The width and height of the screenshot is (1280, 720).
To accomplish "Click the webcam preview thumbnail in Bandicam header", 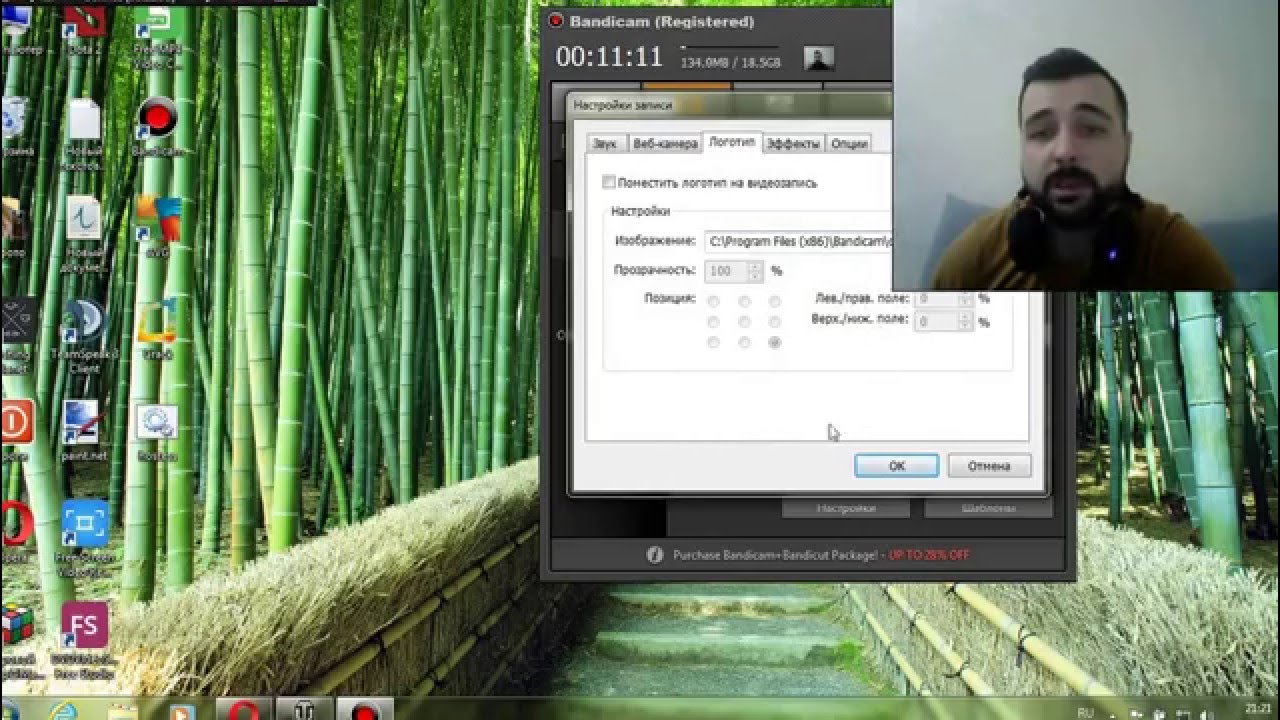I will (819, 59).
